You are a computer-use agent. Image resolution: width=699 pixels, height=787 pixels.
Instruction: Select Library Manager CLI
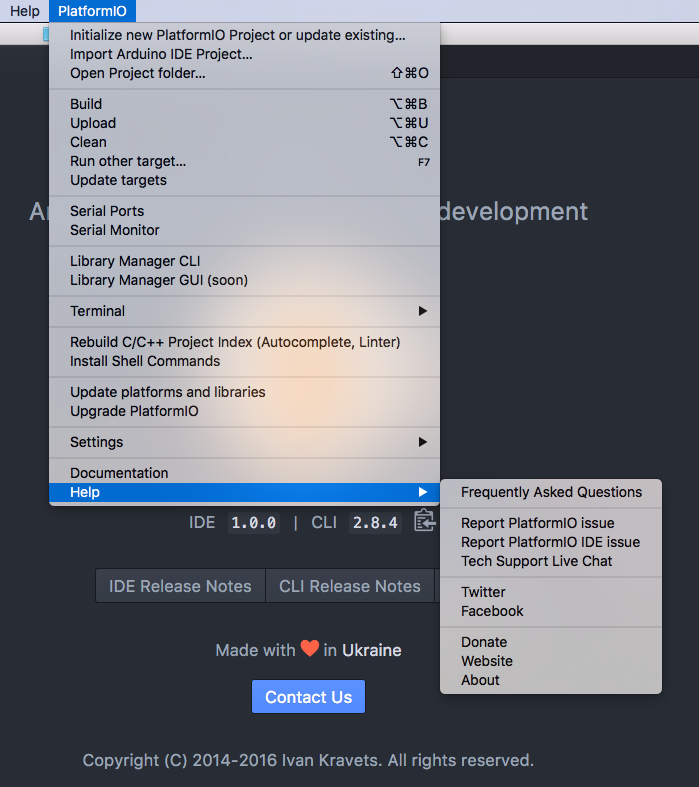(x=244, y=261)
